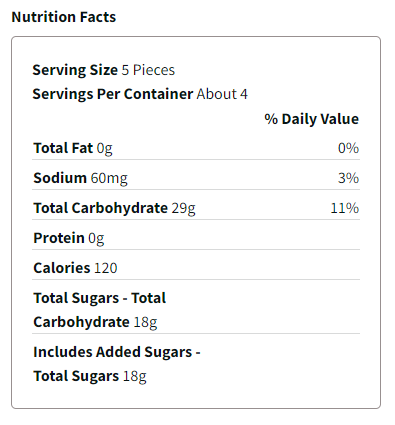The height and width of the screenshot is (425, 395).
Task: Click the 3% daily value for Sodium
Action: tap(348, 178)
